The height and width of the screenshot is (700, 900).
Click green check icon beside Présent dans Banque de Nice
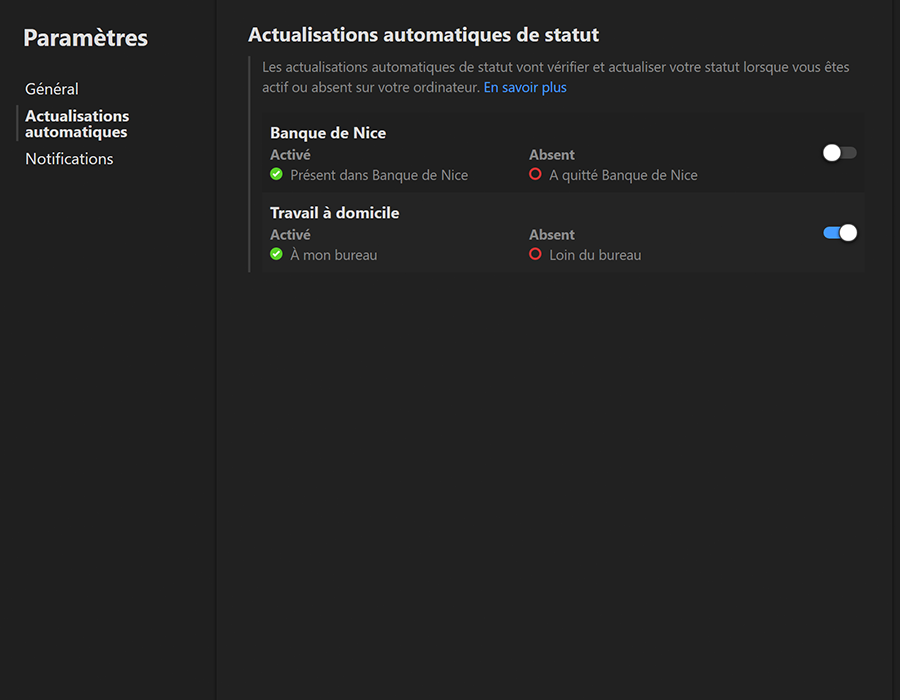click(277, 174)
